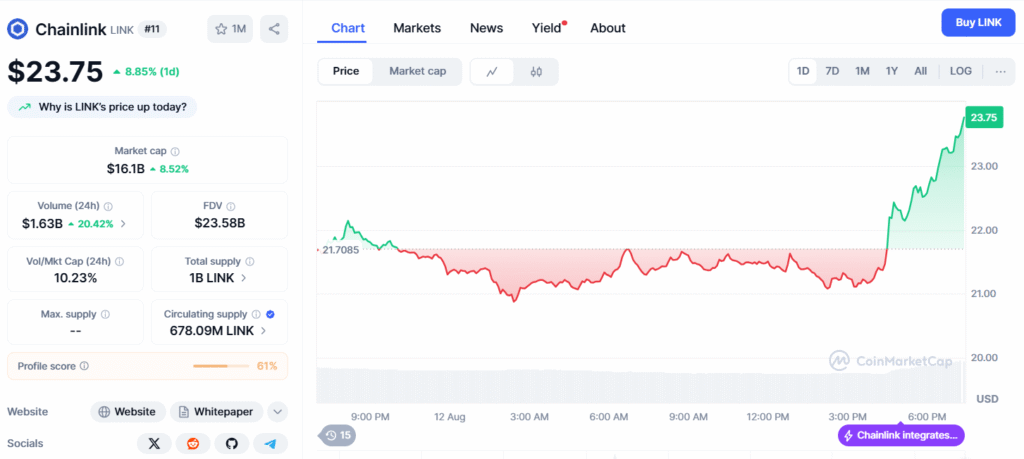
Task: Click the history 15 events badge
Action: 338,435
